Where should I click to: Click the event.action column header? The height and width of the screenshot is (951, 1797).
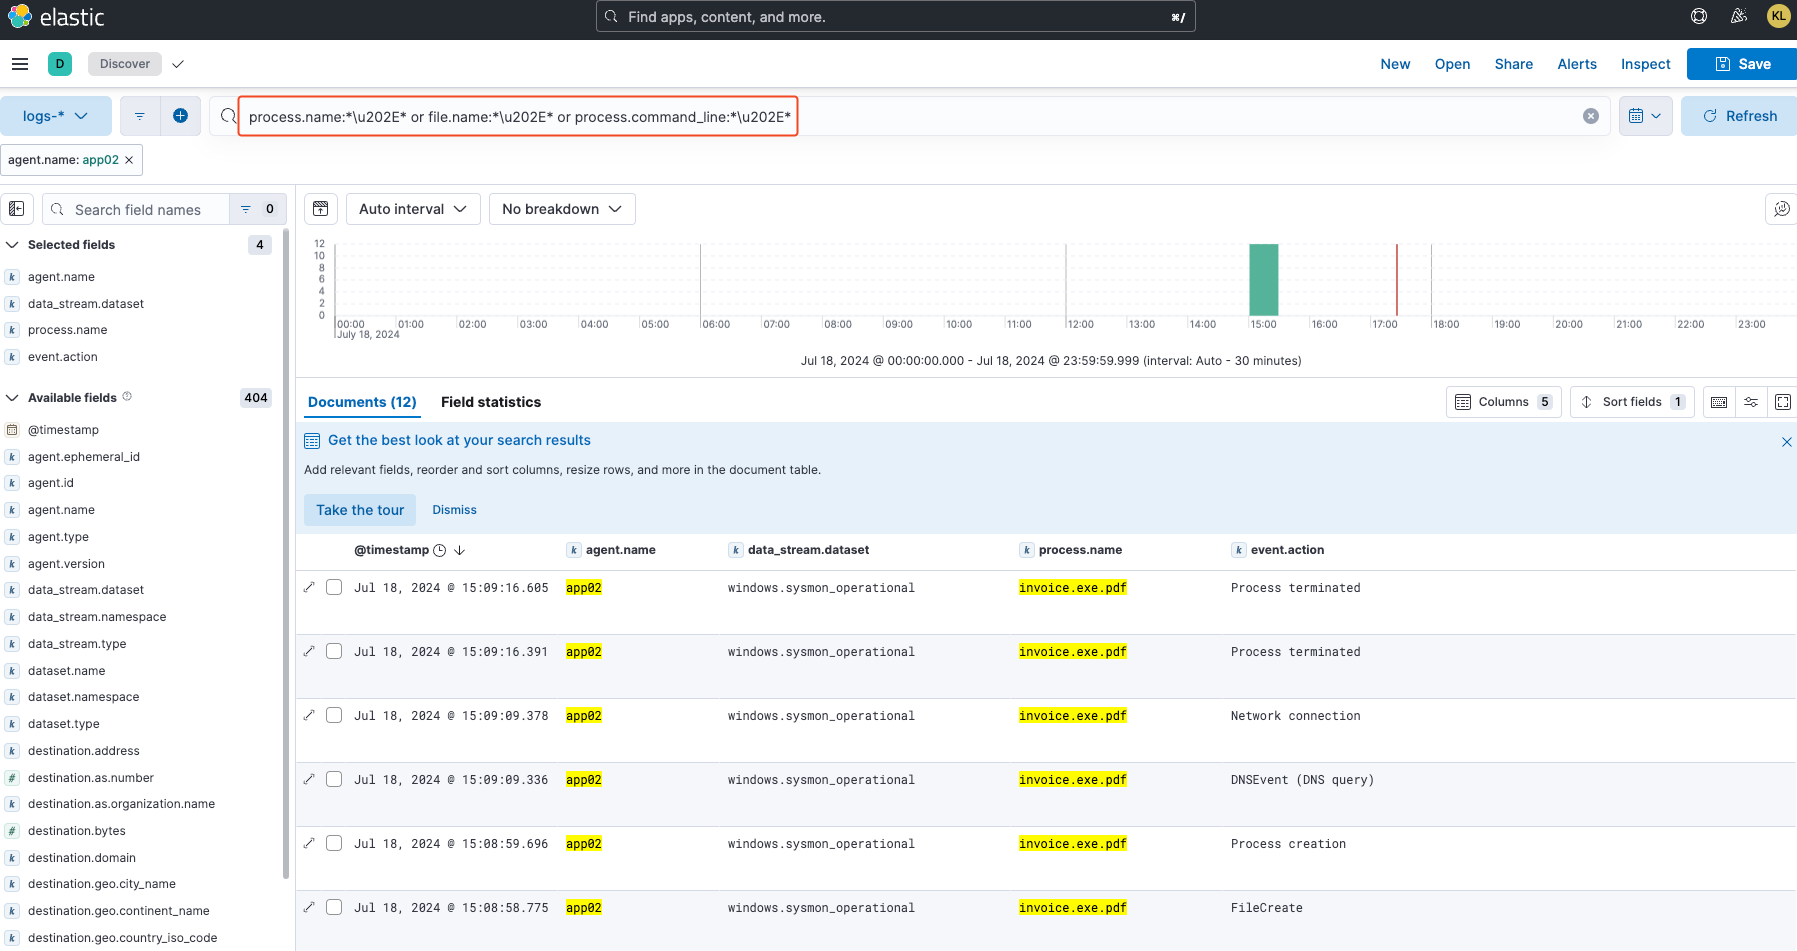[x=1287, y=550]
